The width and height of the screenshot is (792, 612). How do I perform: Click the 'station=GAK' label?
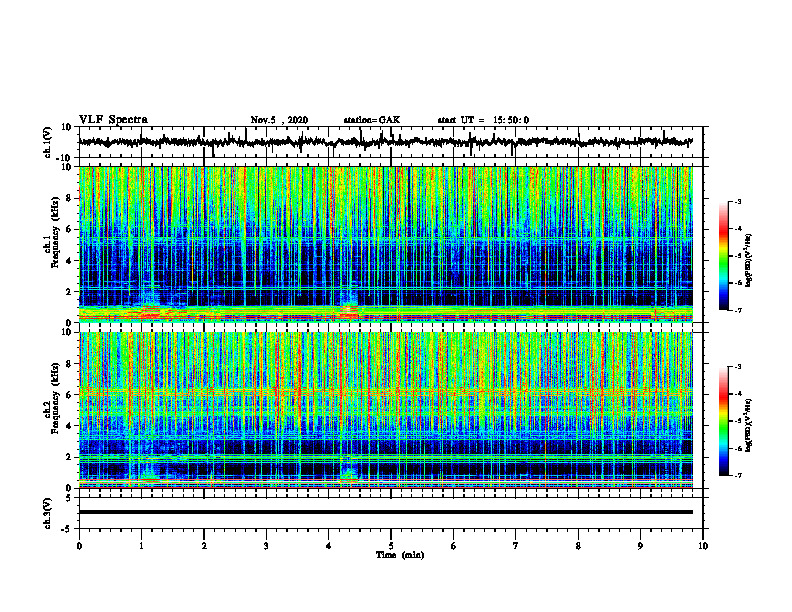372,120
